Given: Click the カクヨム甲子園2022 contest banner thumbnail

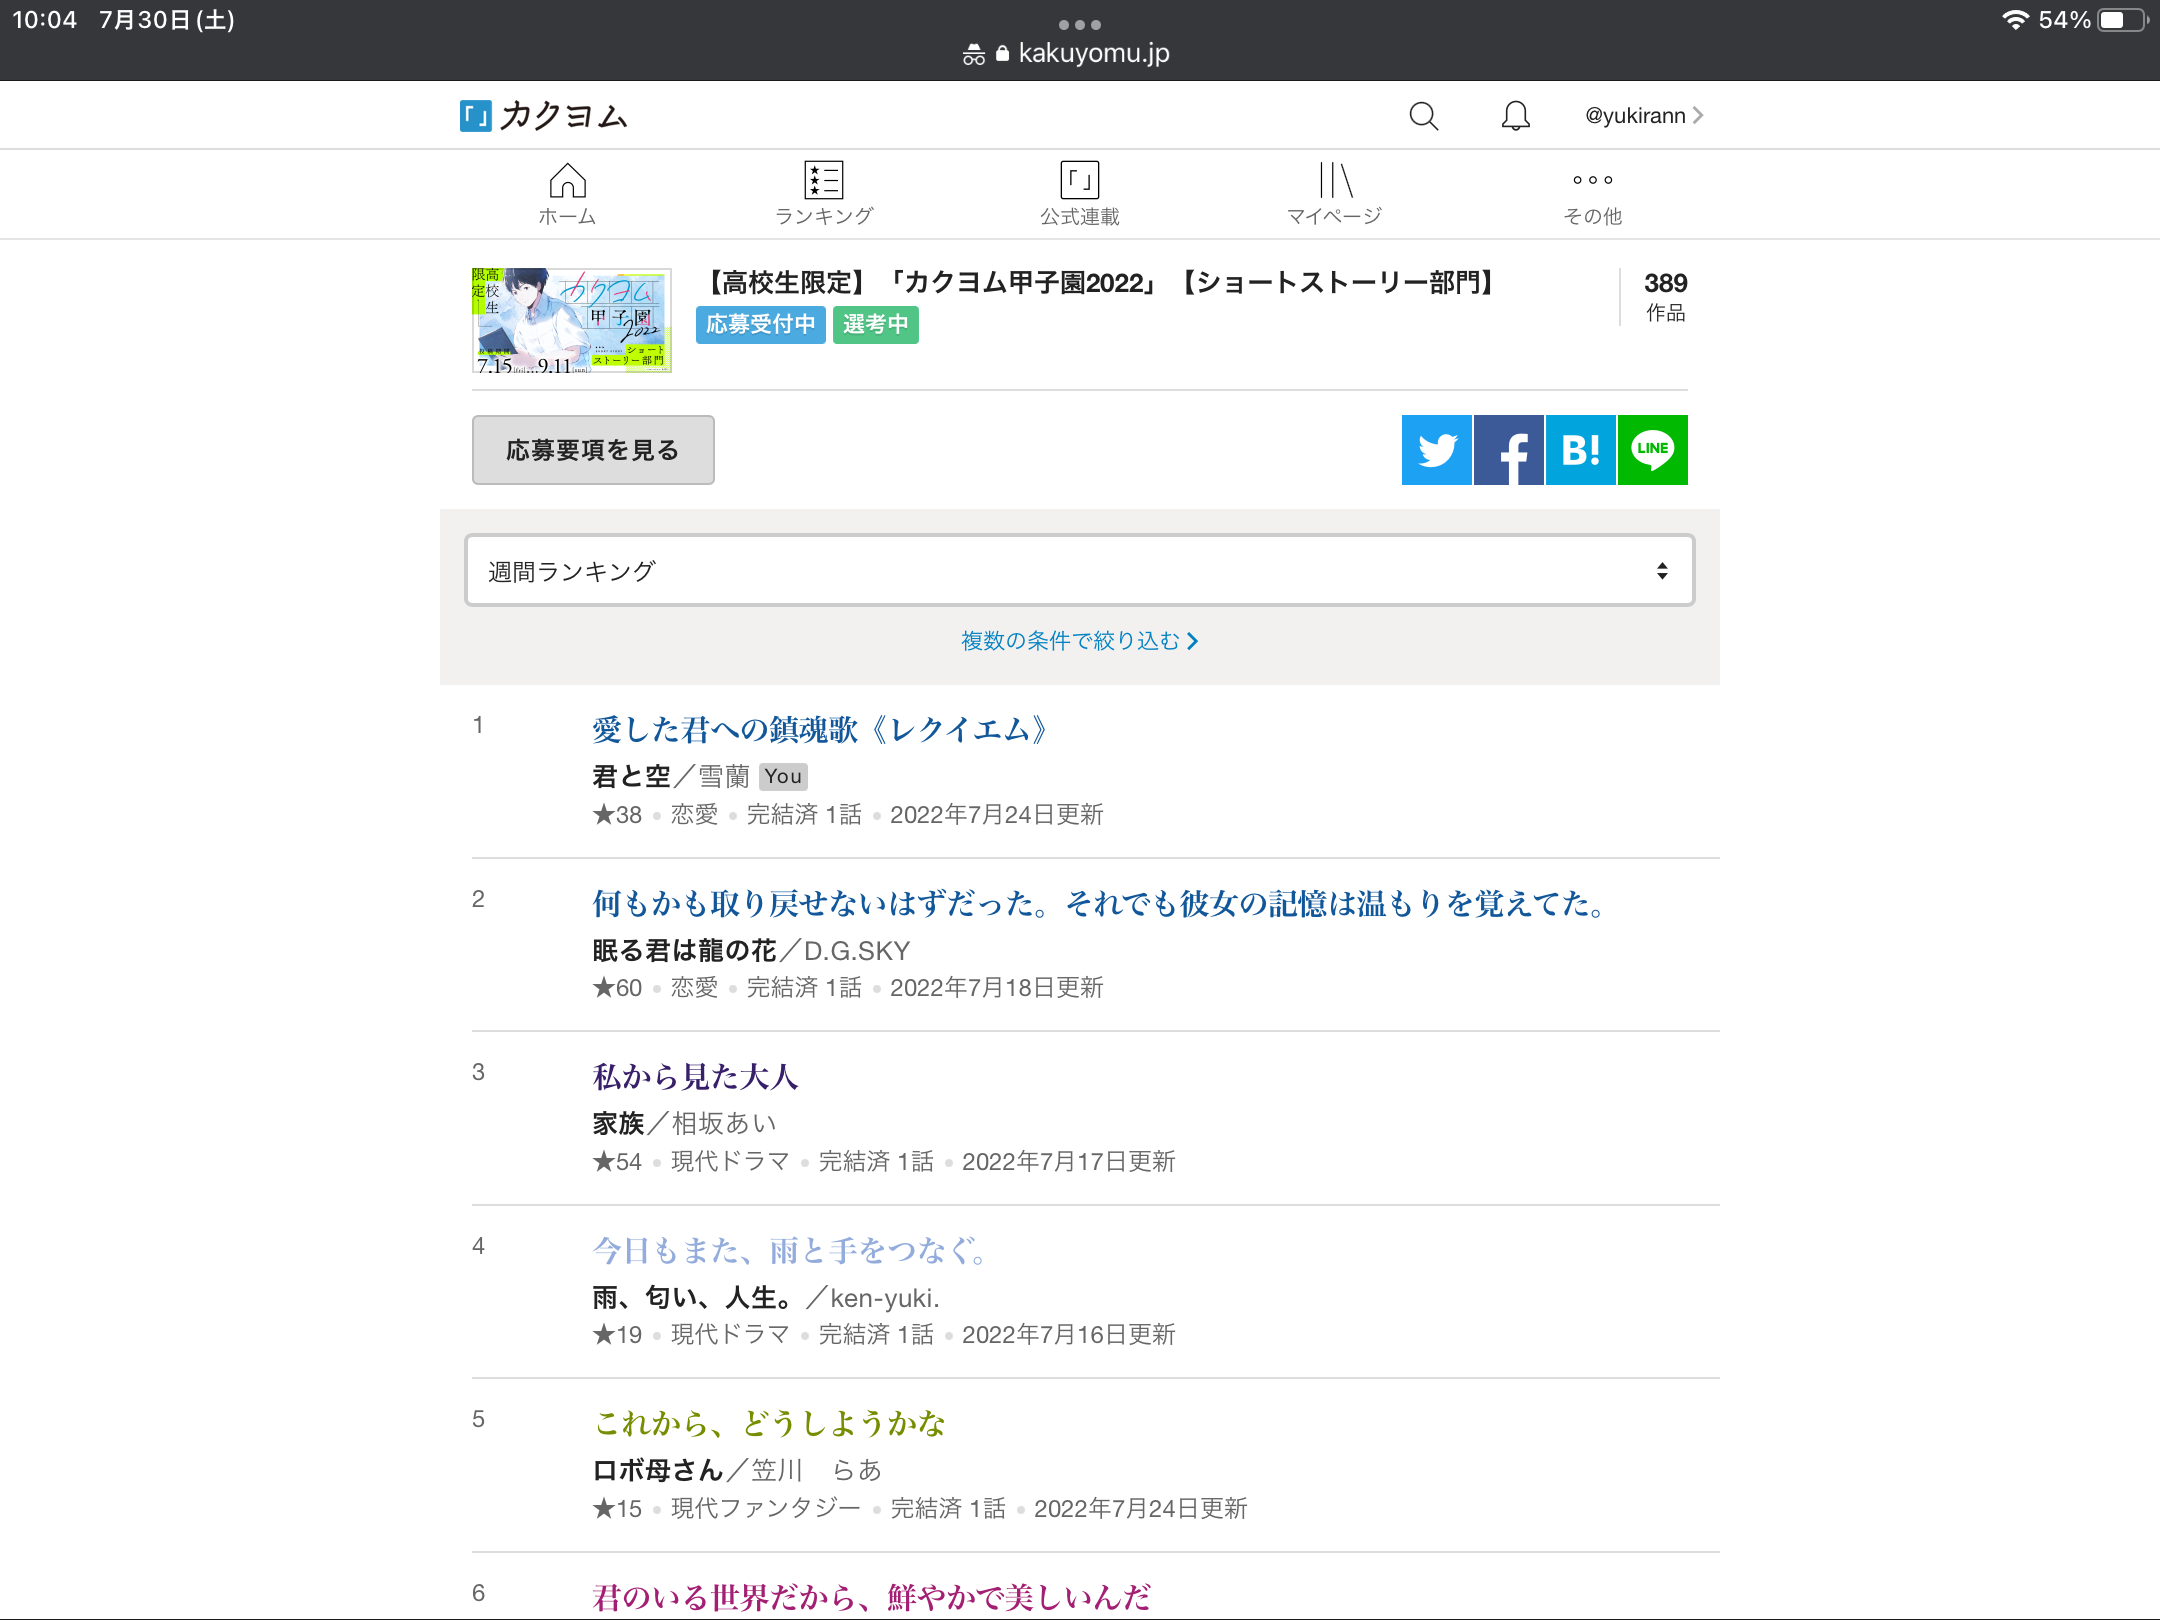Looking at the screenshot, I should coord(571,320).
